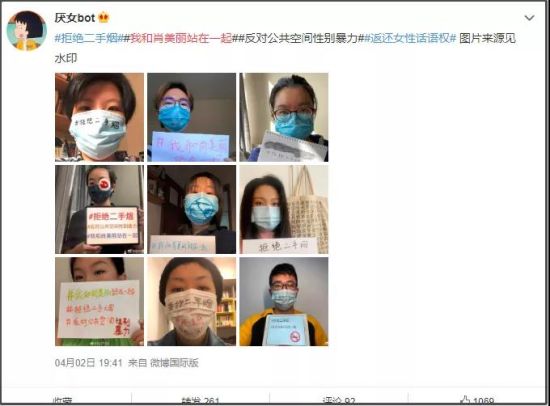
Task: Open first photo with written mask
Action: [x=99, y=117]
